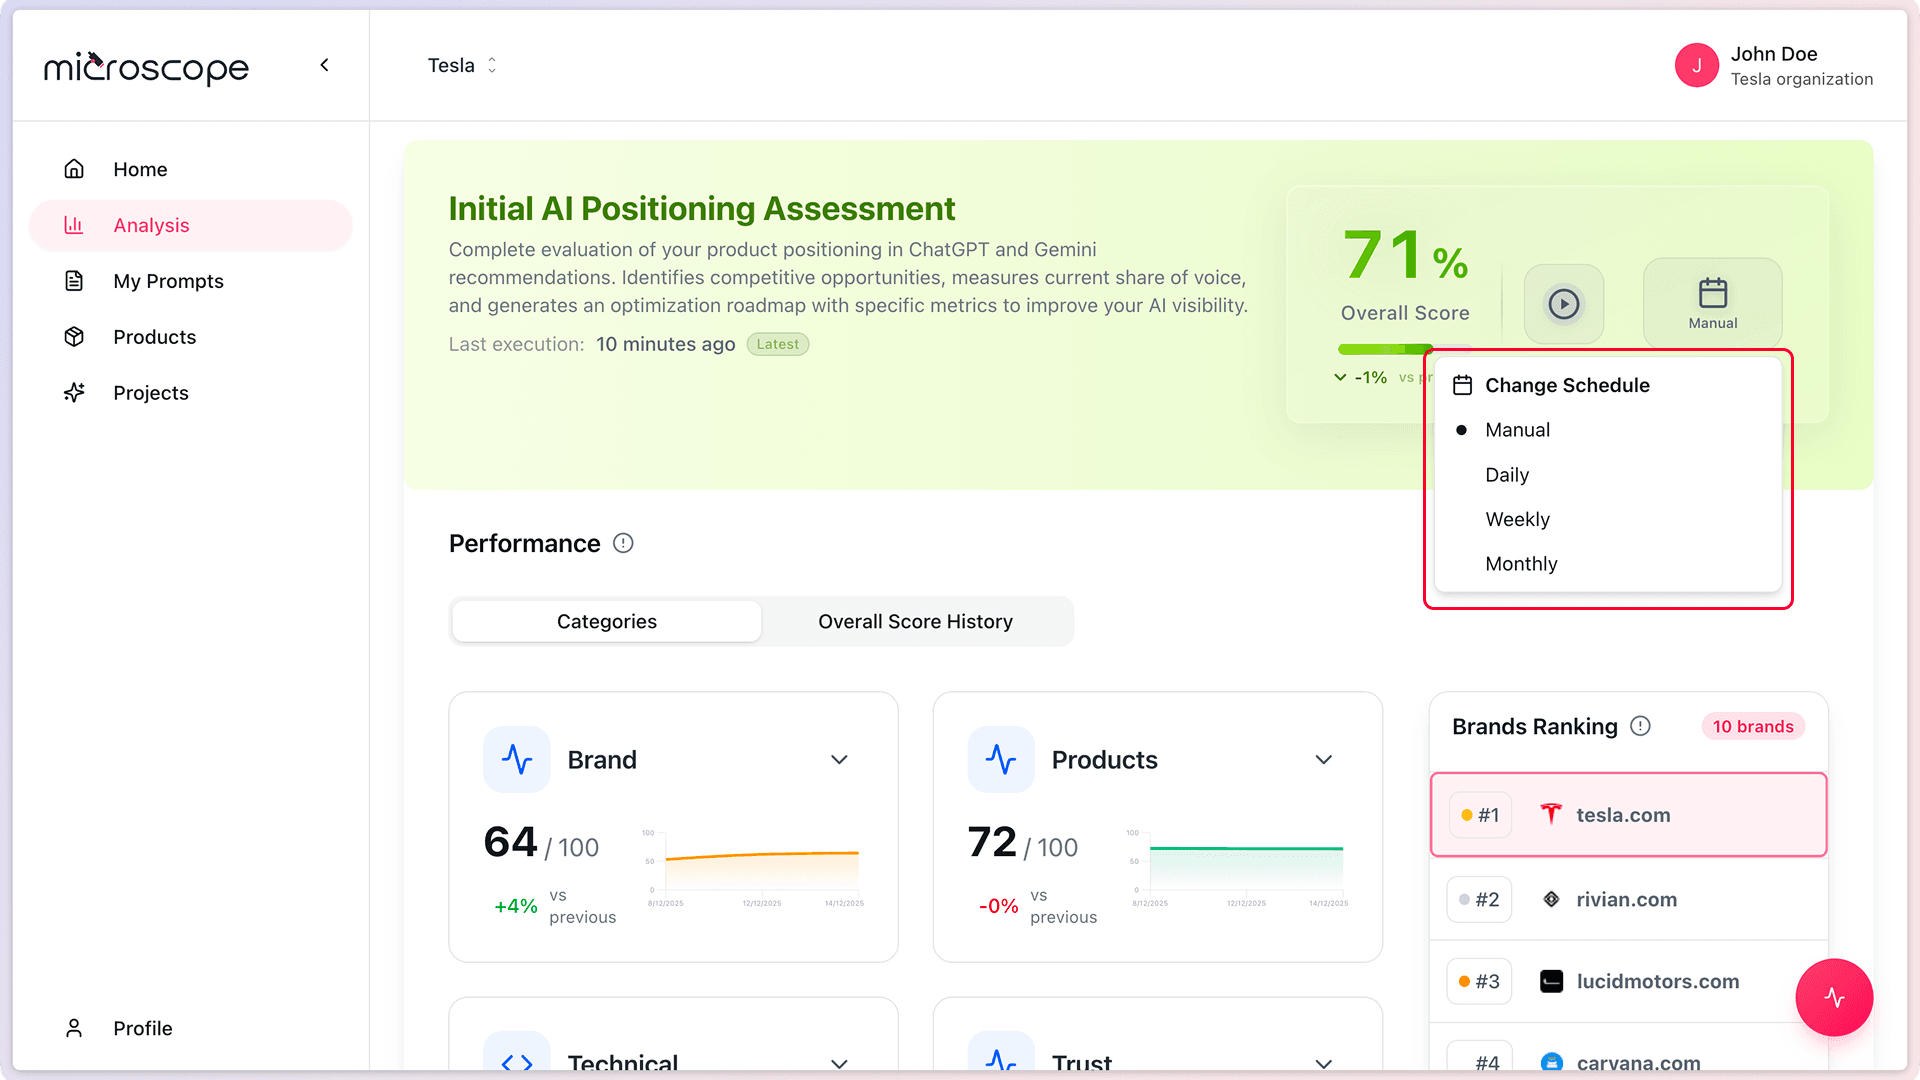Switch to the Overall Score History tab
Image resolution: width=1920 pixels, height=1080 pixels.
(915, 622)
